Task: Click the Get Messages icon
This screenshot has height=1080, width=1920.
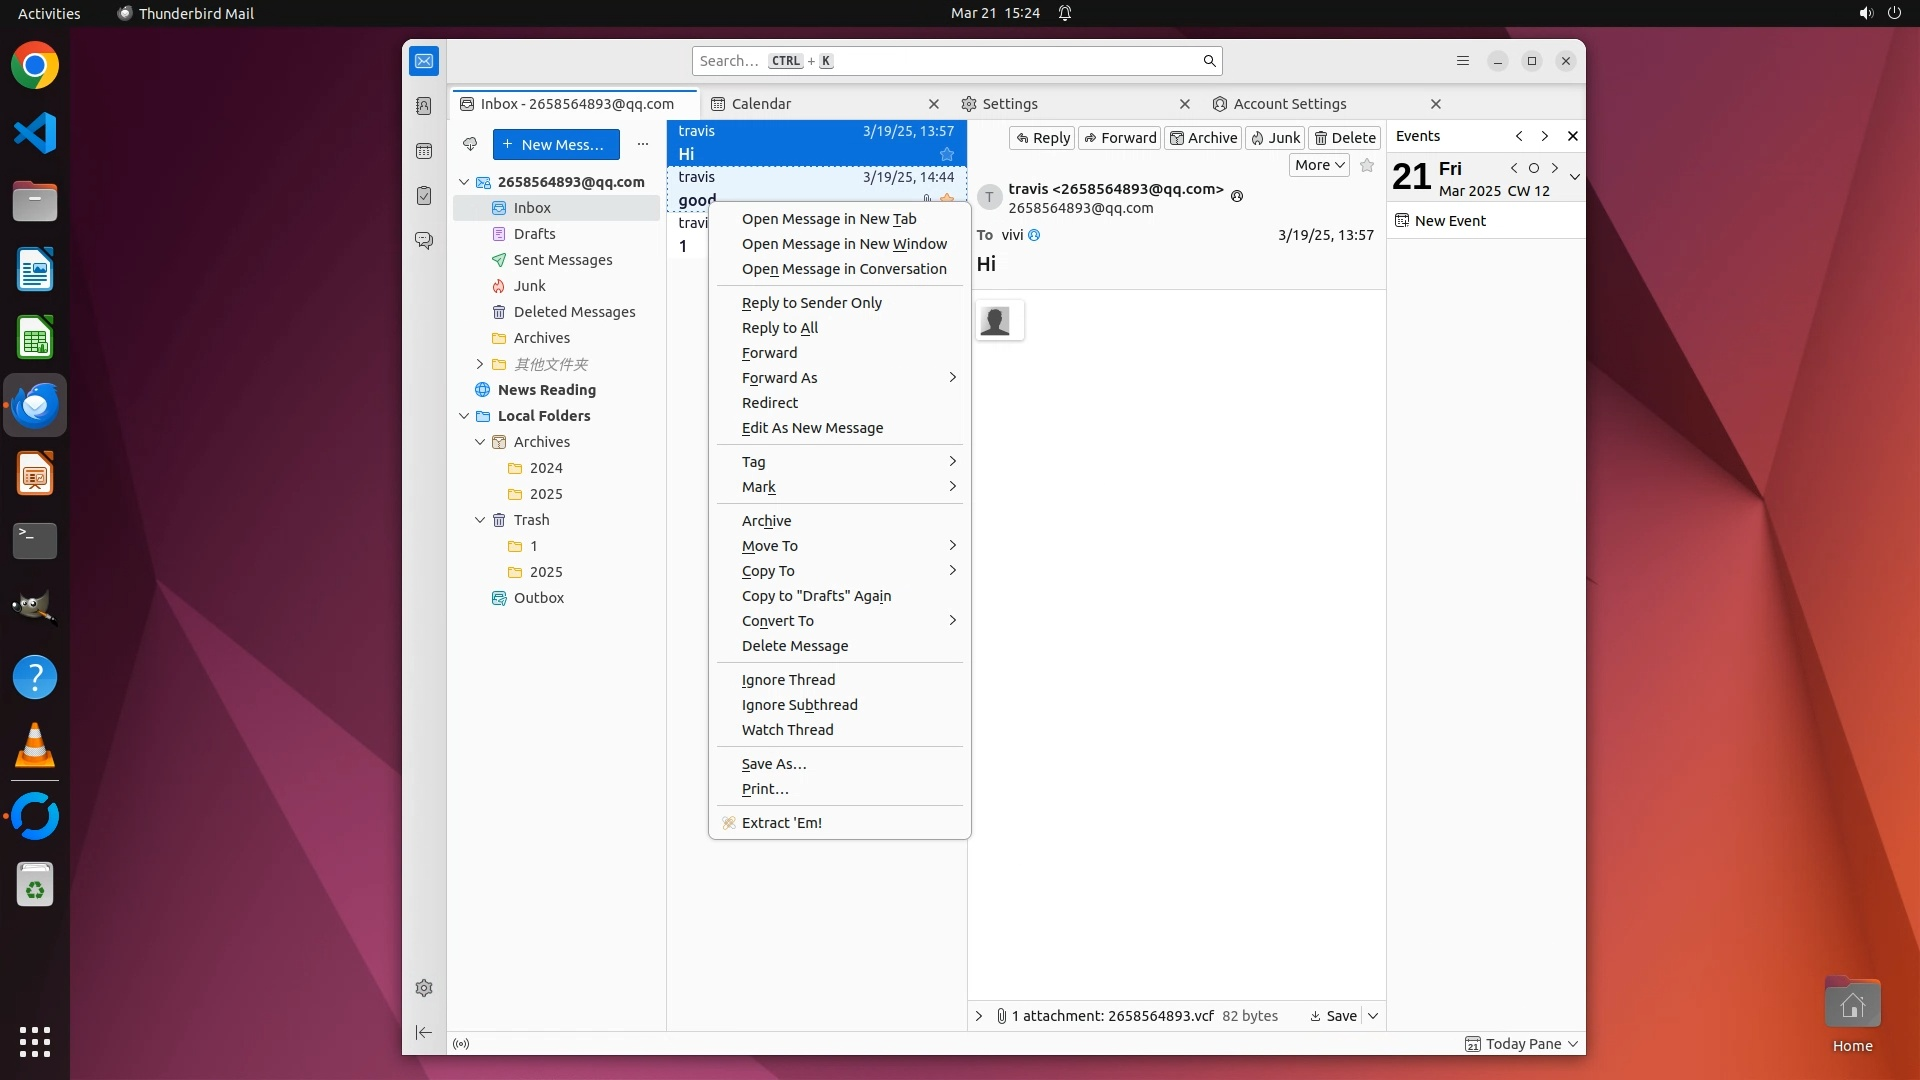Action: pos(470,144)
